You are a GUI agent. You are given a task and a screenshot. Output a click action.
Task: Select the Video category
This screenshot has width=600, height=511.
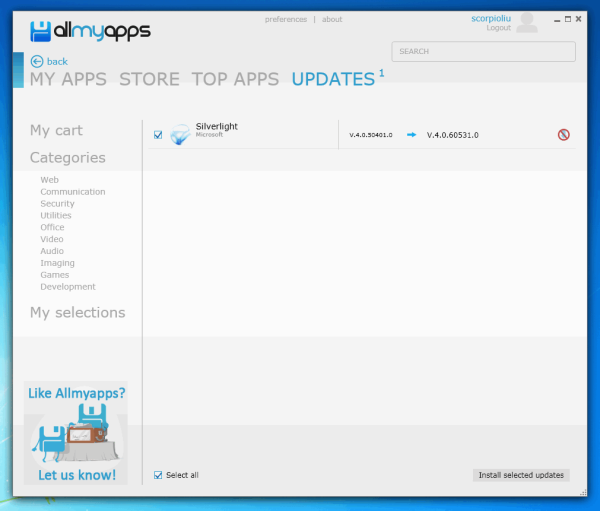[52, 239]
